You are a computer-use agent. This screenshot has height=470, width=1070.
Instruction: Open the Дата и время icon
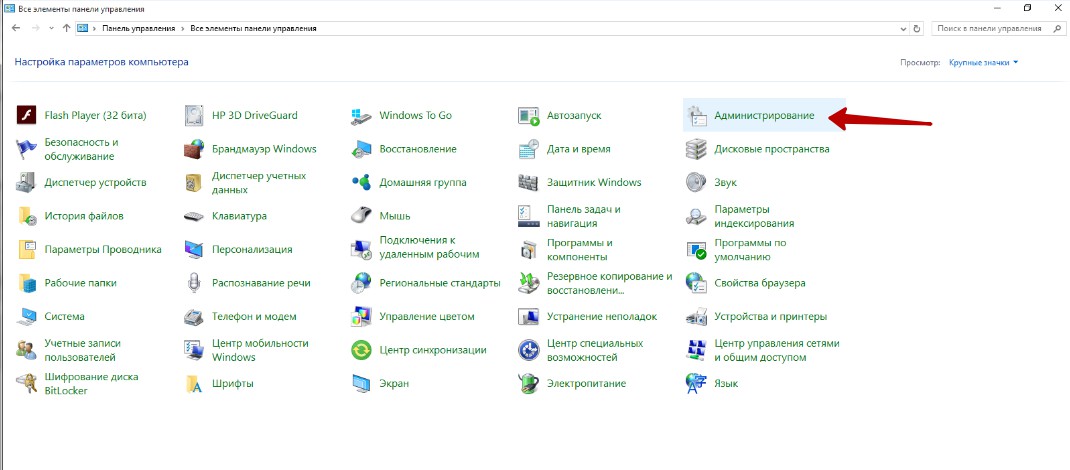(x=529, y=149)
